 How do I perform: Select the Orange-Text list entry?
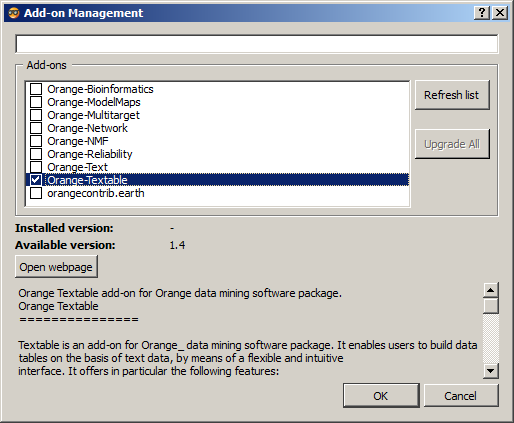[77, 167]
